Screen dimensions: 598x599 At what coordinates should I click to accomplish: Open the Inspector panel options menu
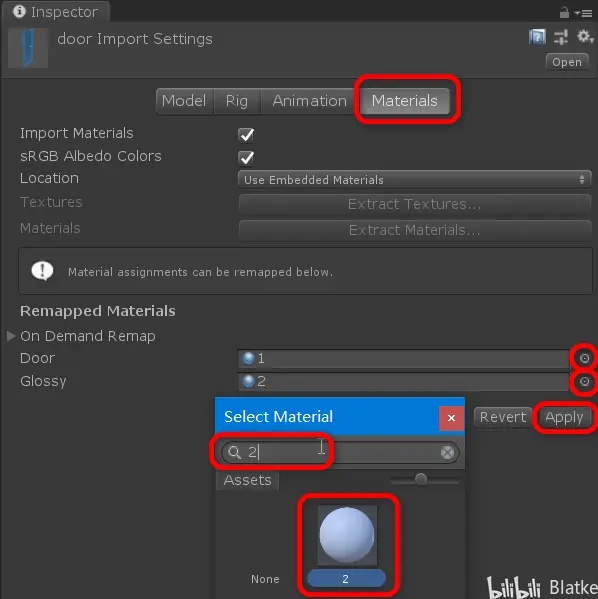click(x=584, y=14)
